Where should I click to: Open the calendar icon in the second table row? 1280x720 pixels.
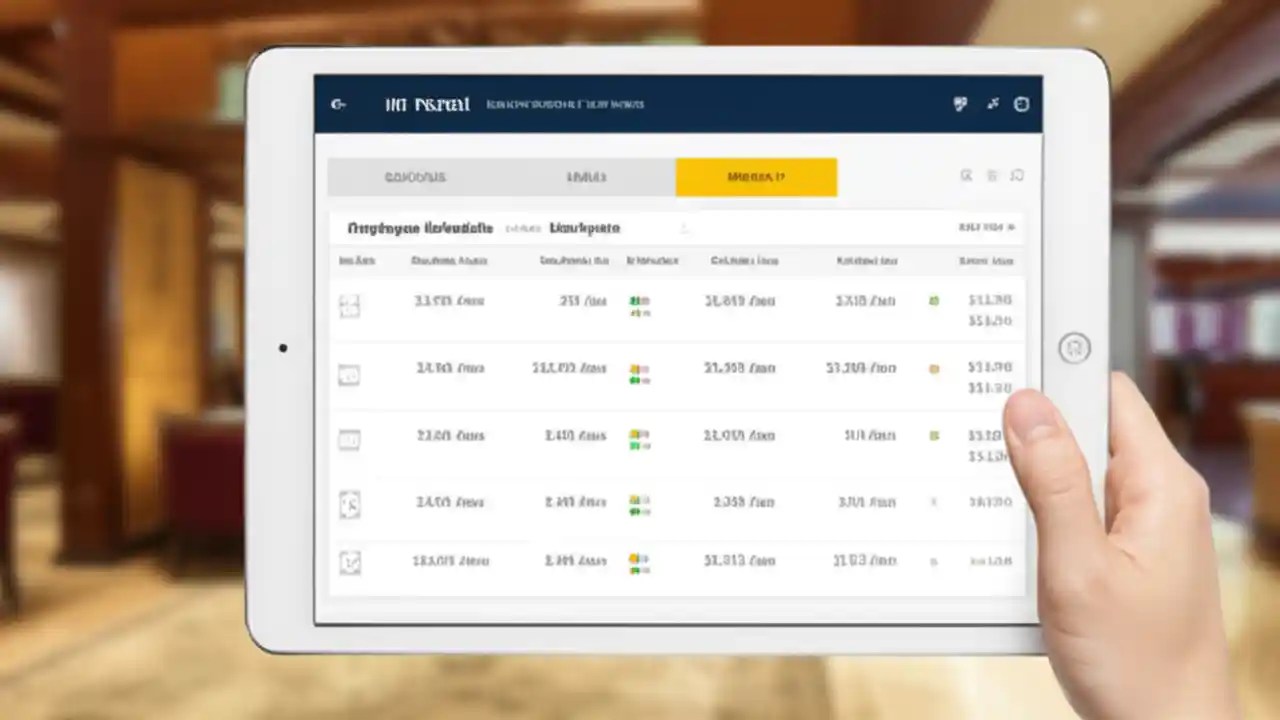click(350, 374)
